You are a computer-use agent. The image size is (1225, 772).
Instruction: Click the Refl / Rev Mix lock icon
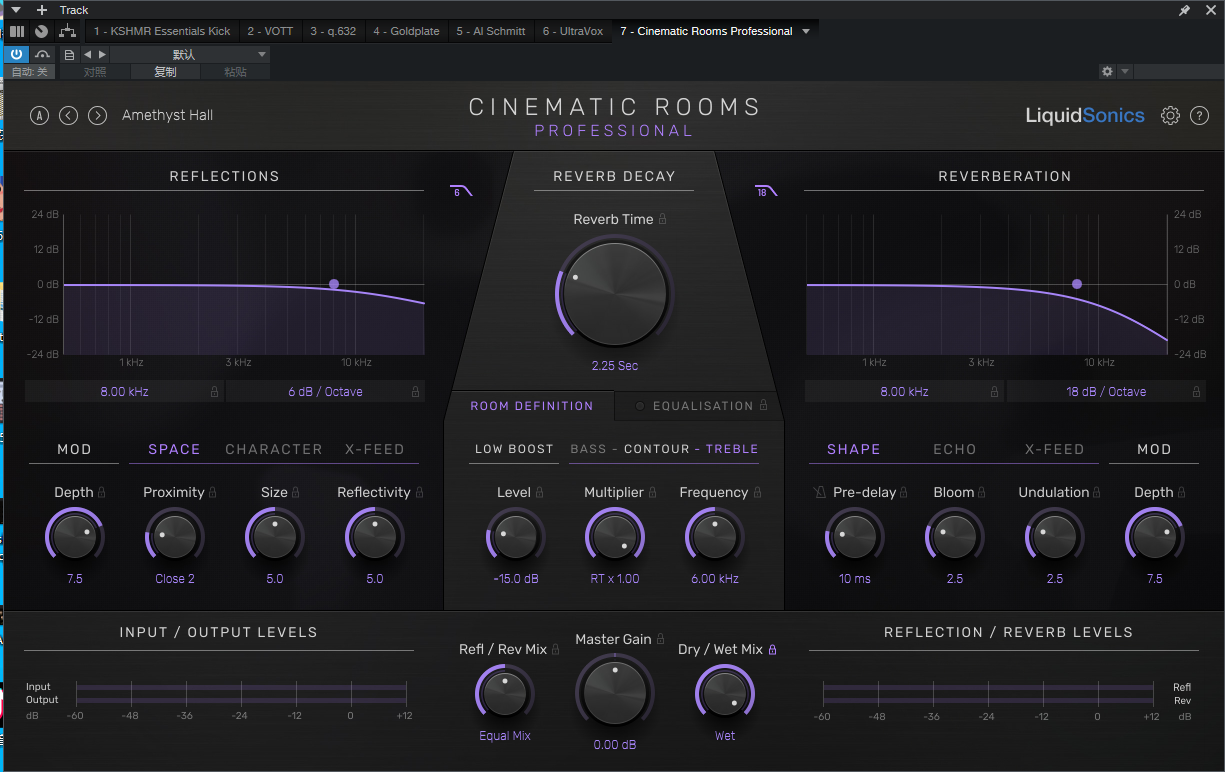click(556, 649)
